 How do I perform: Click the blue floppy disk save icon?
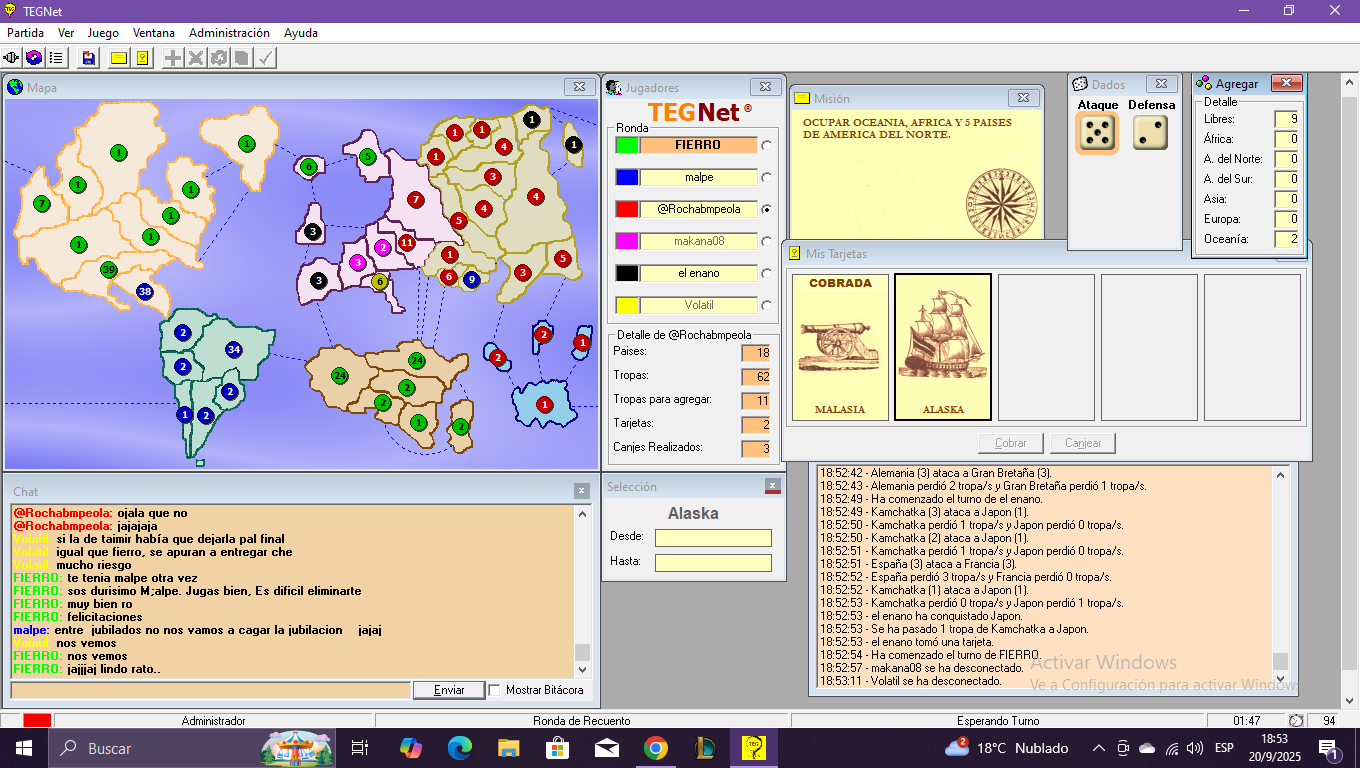click(89, 58)
